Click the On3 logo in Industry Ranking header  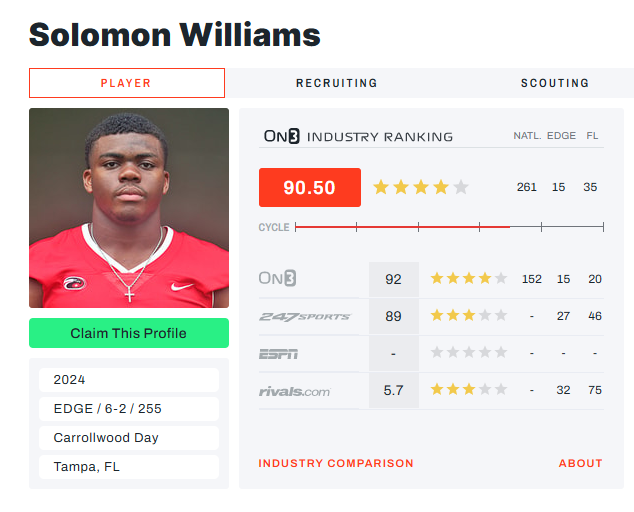coord(282,136)
